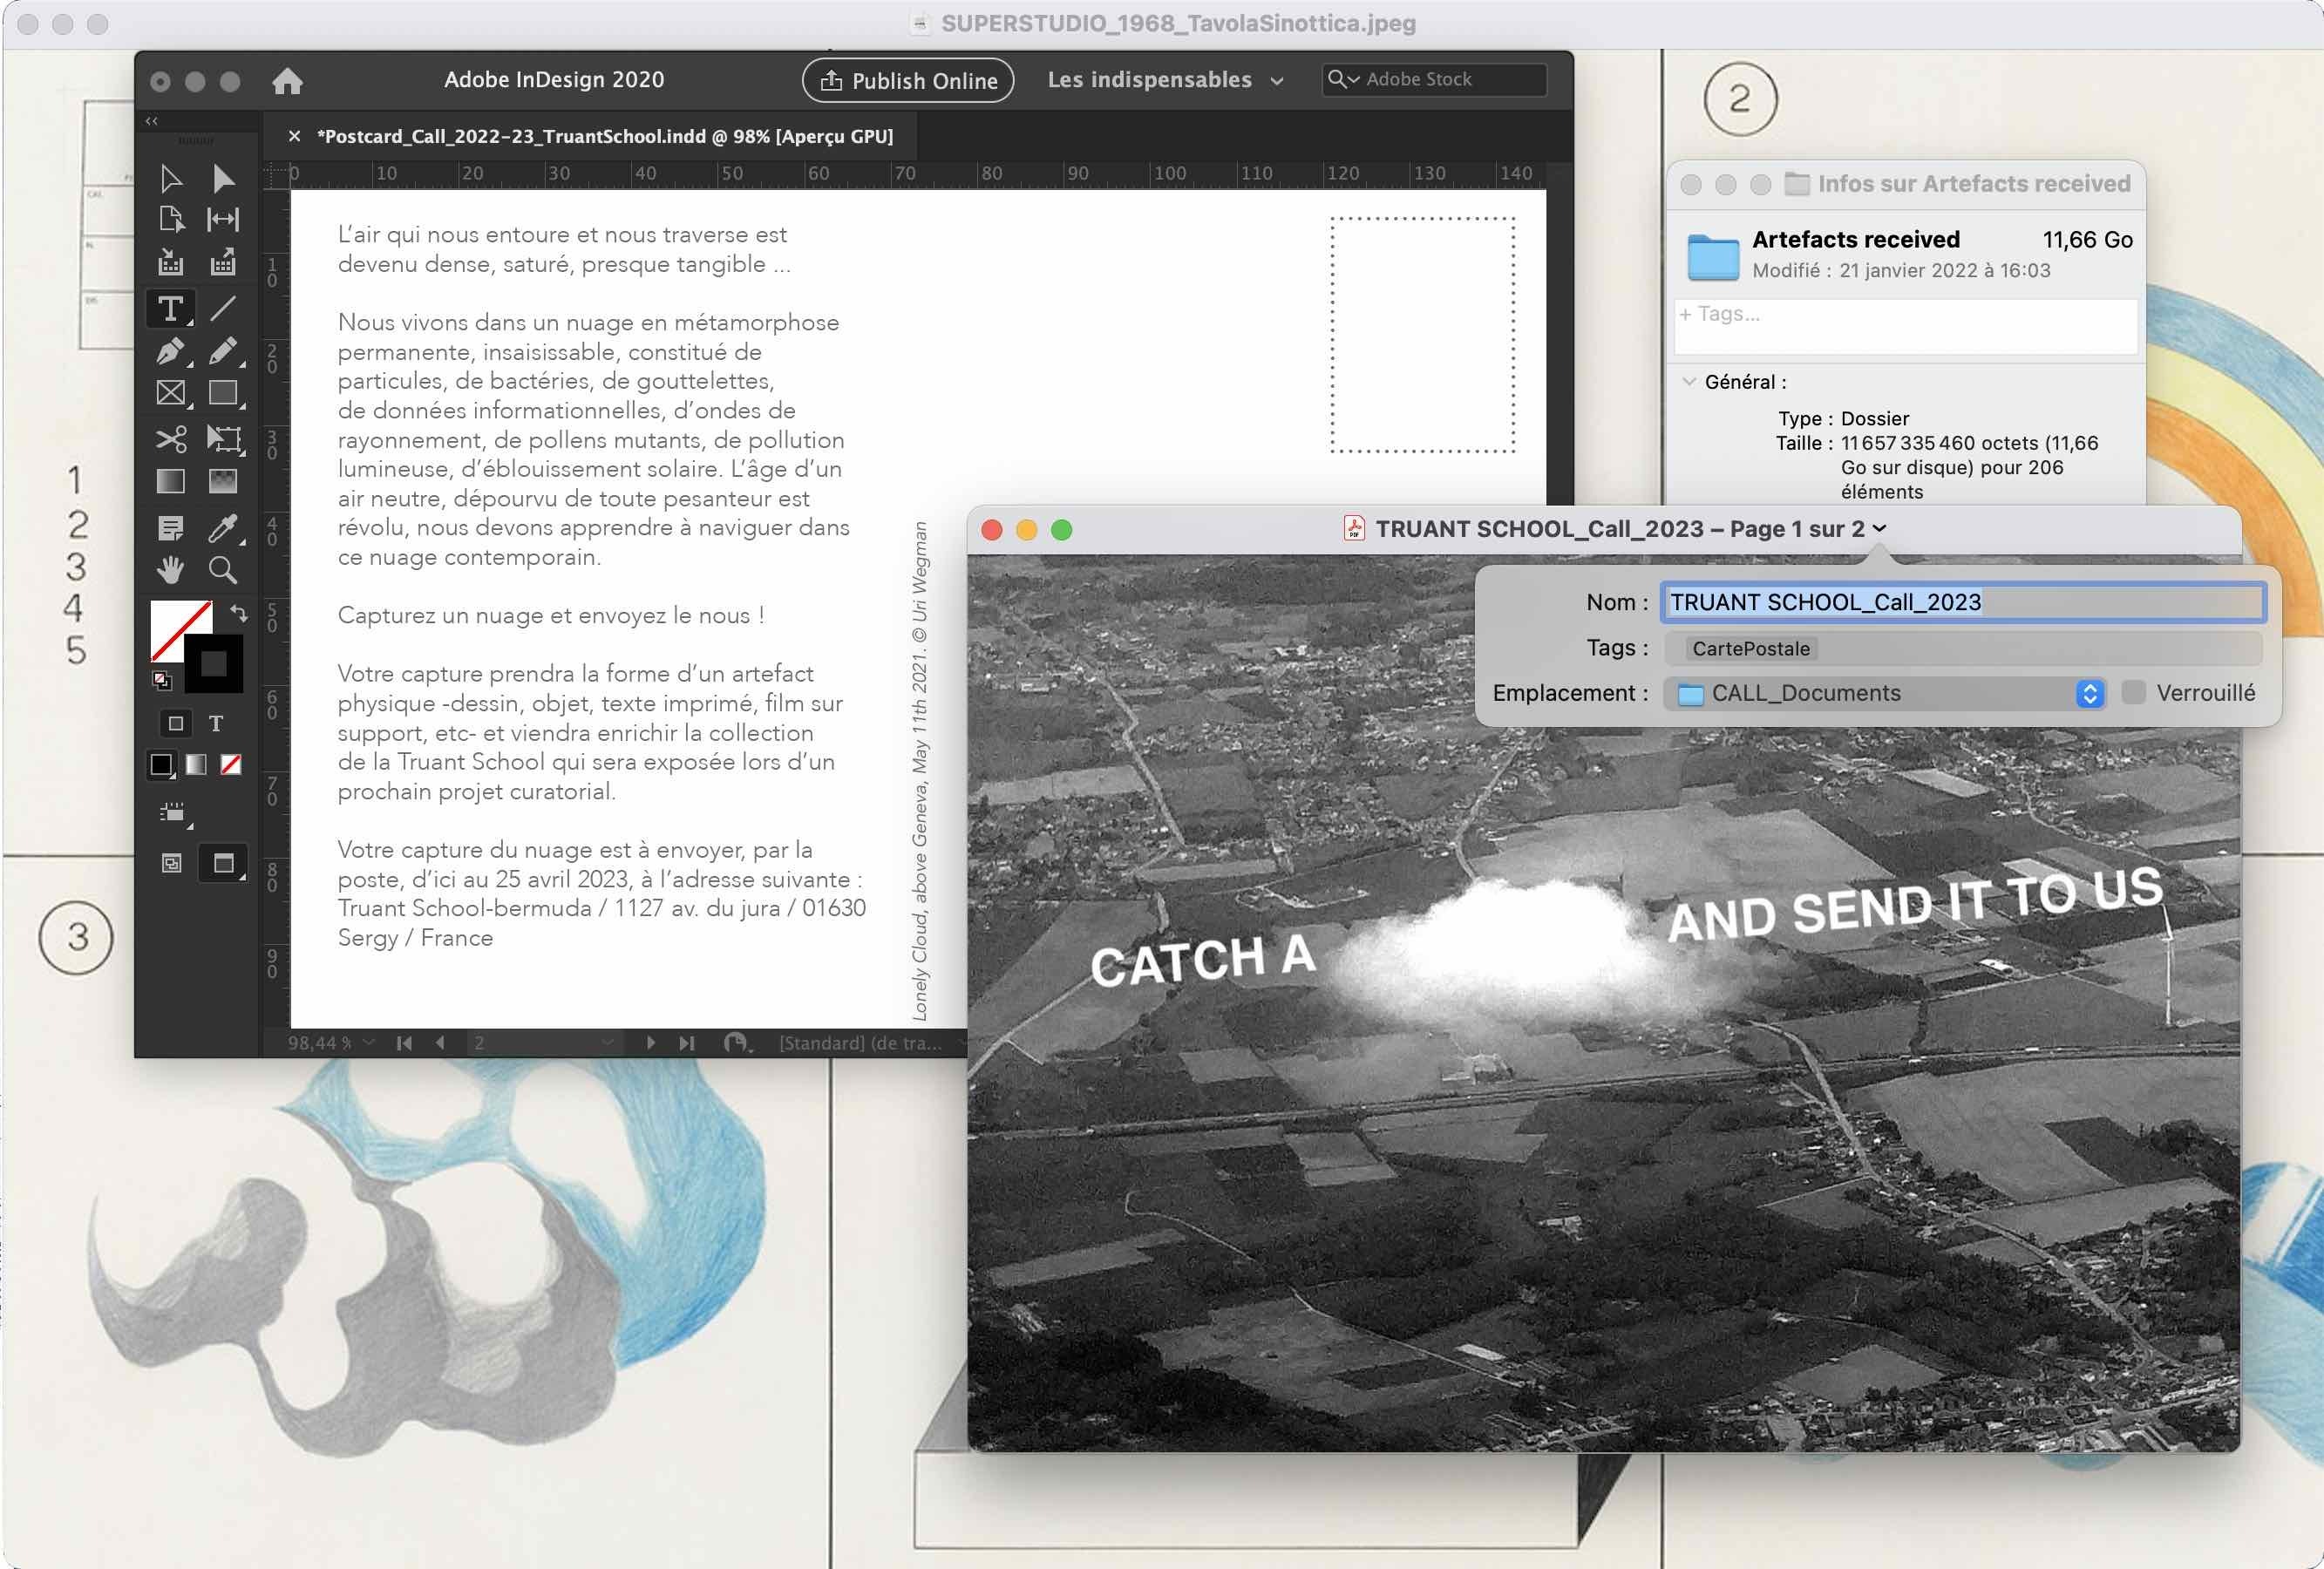The height and width of the screenshot is (1569, 2324).
Task: Collapse the tools panel double-arrow
Action: coord(151,120)
